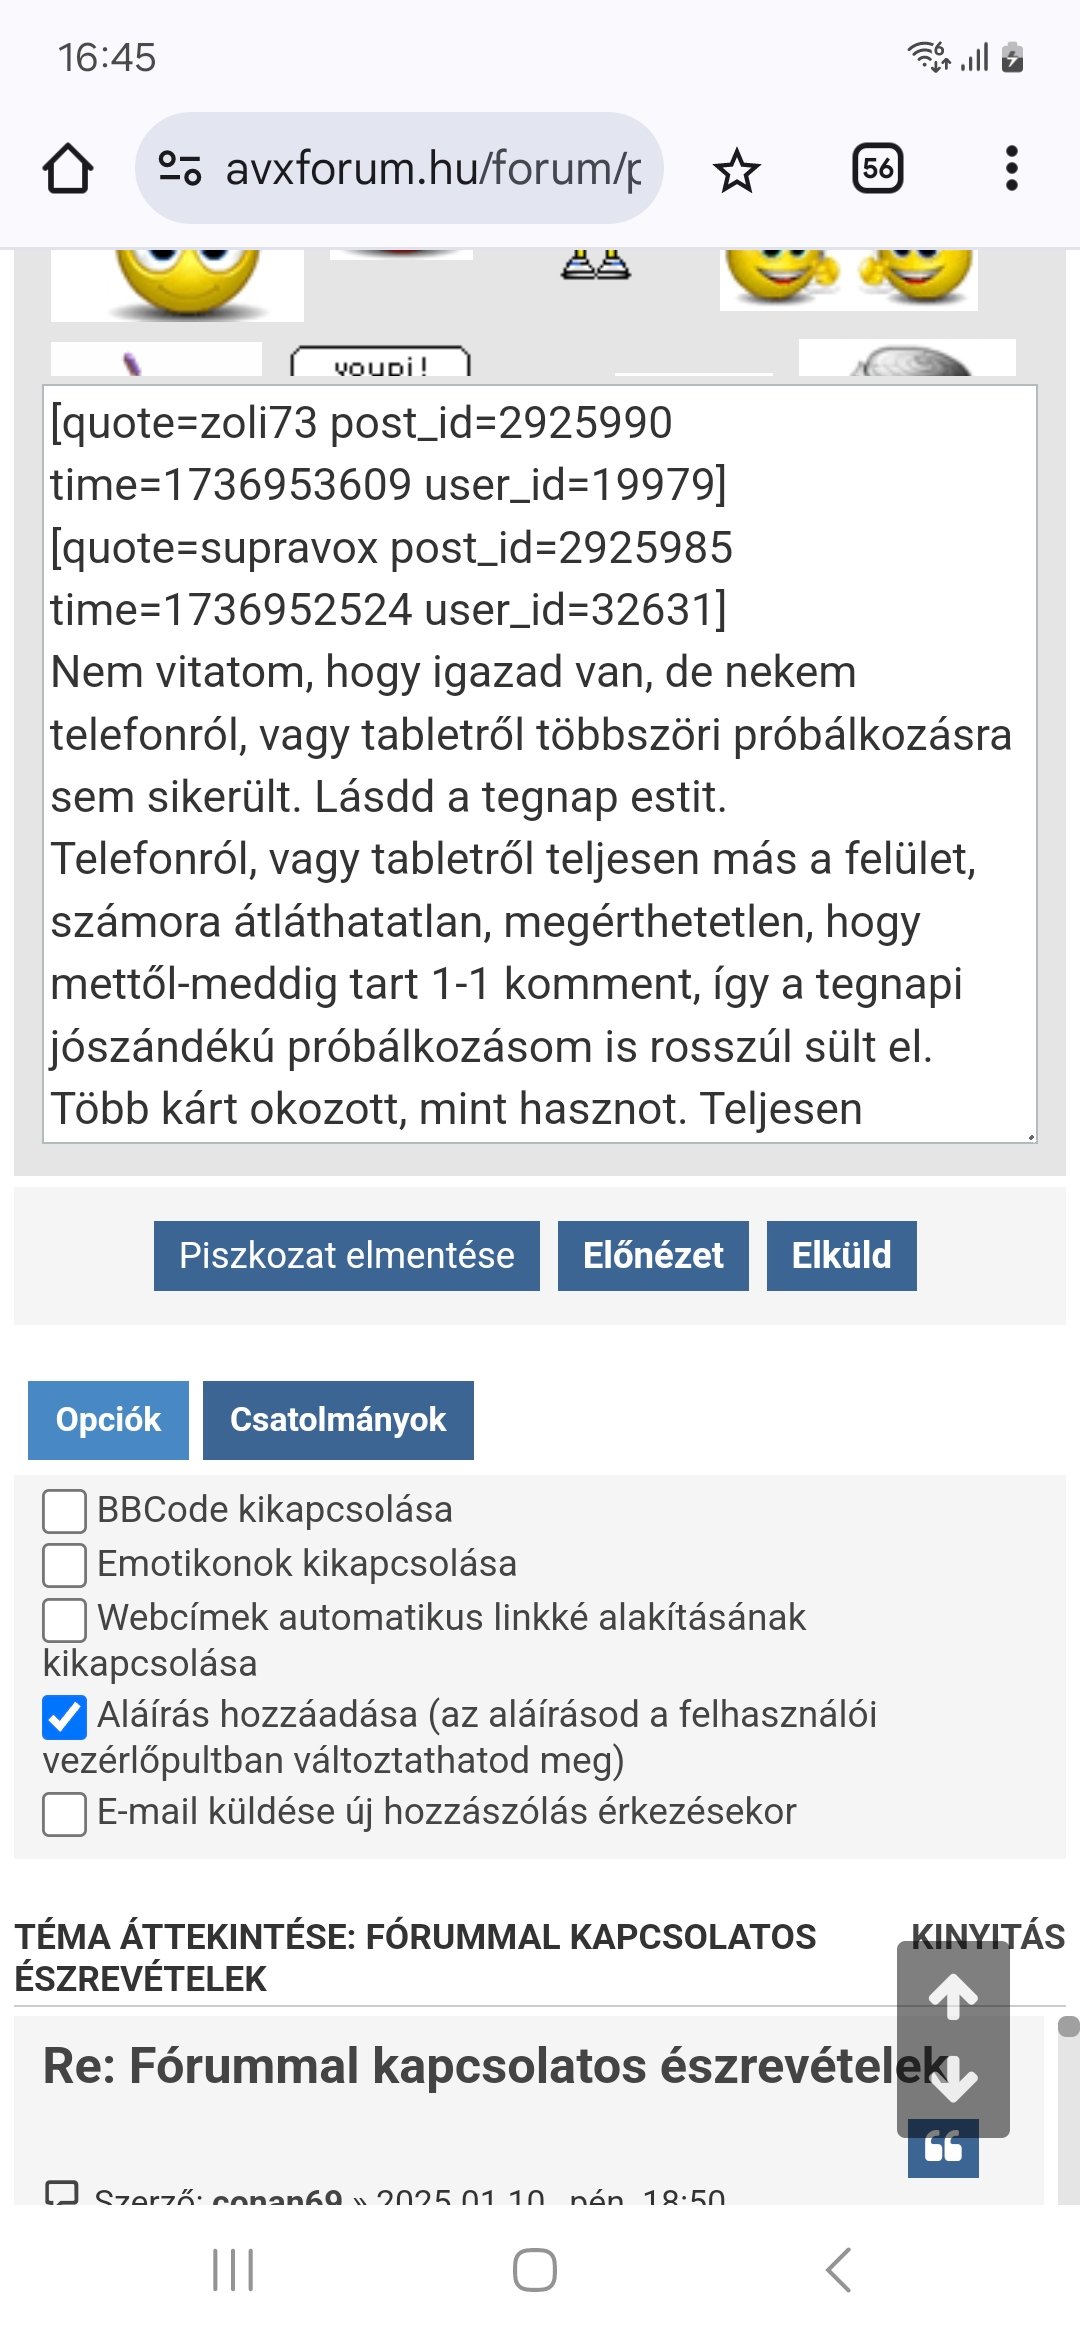Insert the 'youpi!' smiley
Screen dimensions: 1080x2340
pyautogui.click(x=380, y=362)
